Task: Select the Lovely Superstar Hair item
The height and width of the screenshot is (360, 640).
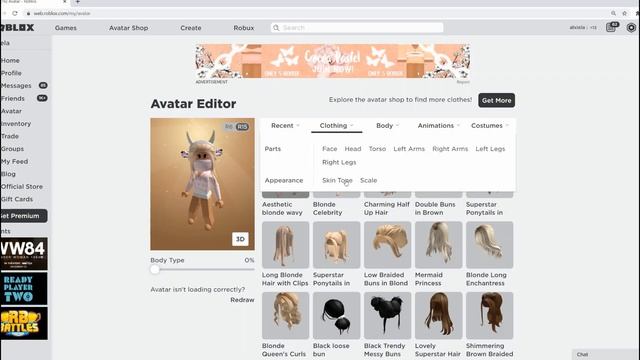Action: coord(438,325)
